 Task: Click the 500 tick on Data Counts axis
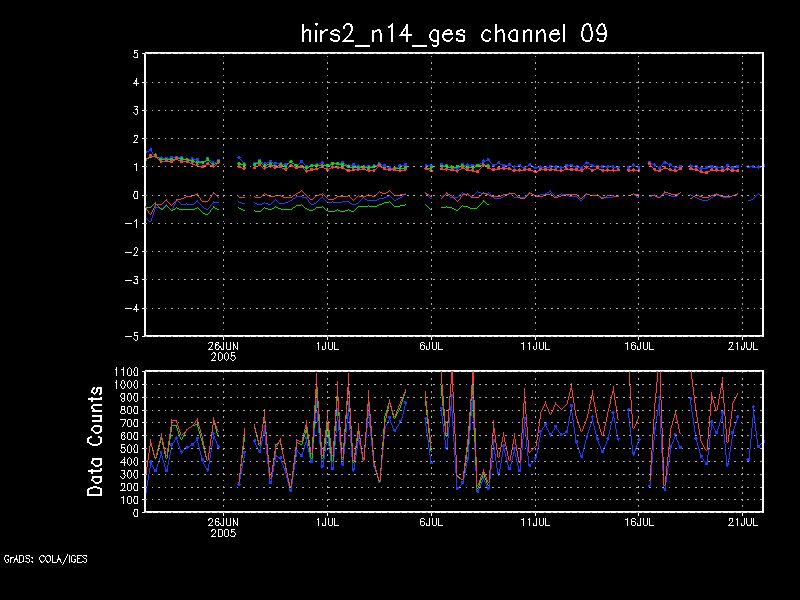pyautogui.click(x=129, y=449)
